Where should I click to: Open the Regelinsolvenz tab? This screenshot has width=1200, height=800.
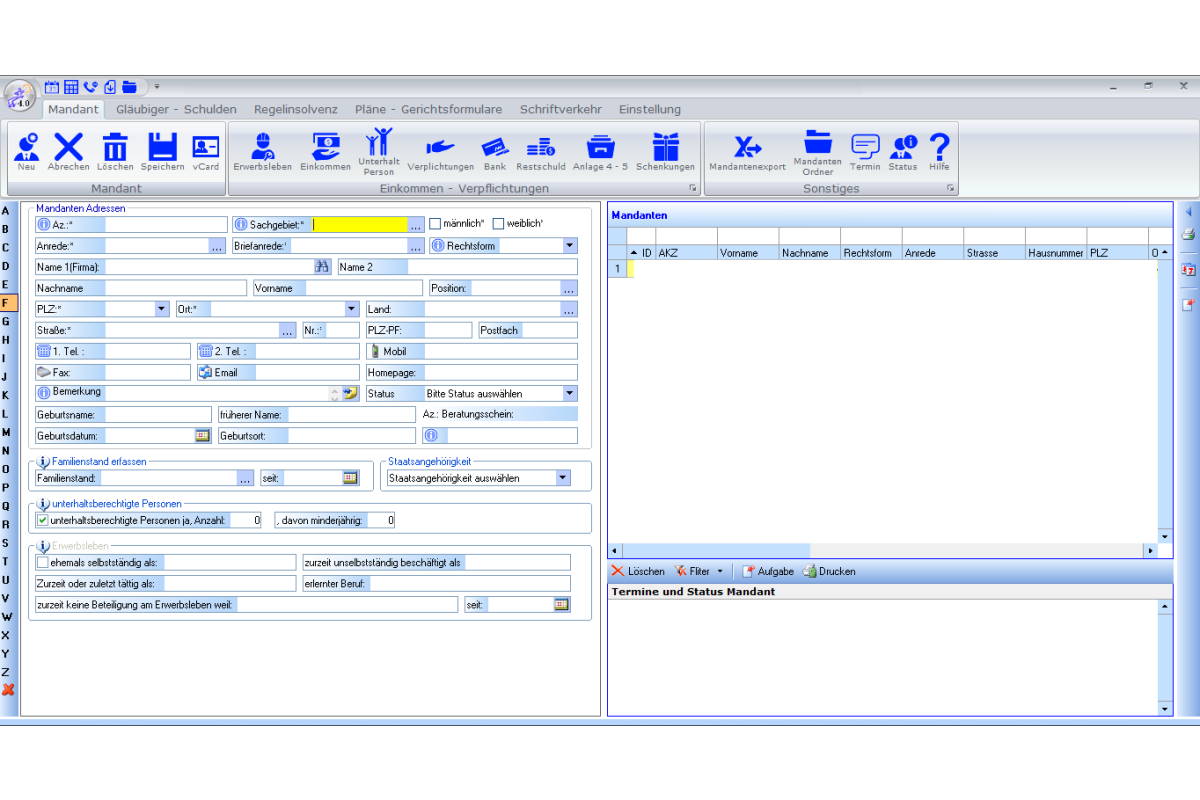point(296,109)
